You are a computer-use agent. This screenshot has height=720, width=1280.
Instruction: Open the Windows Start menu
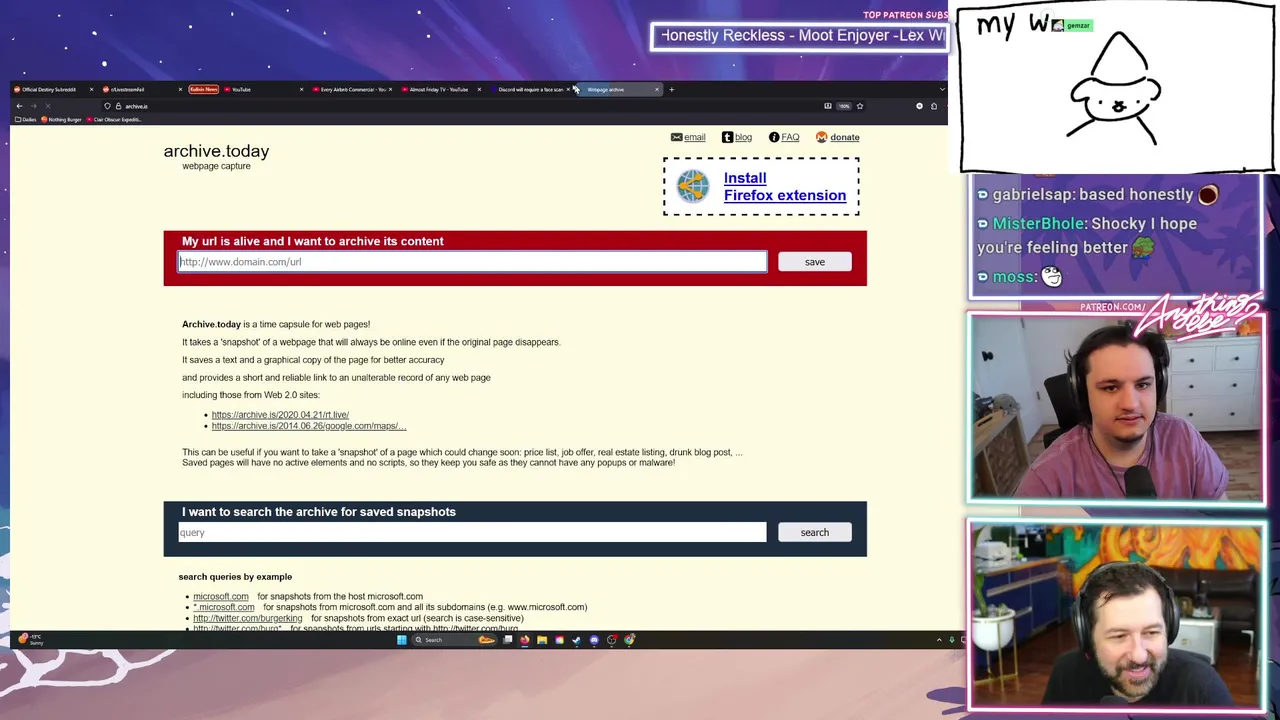(402, 640)
